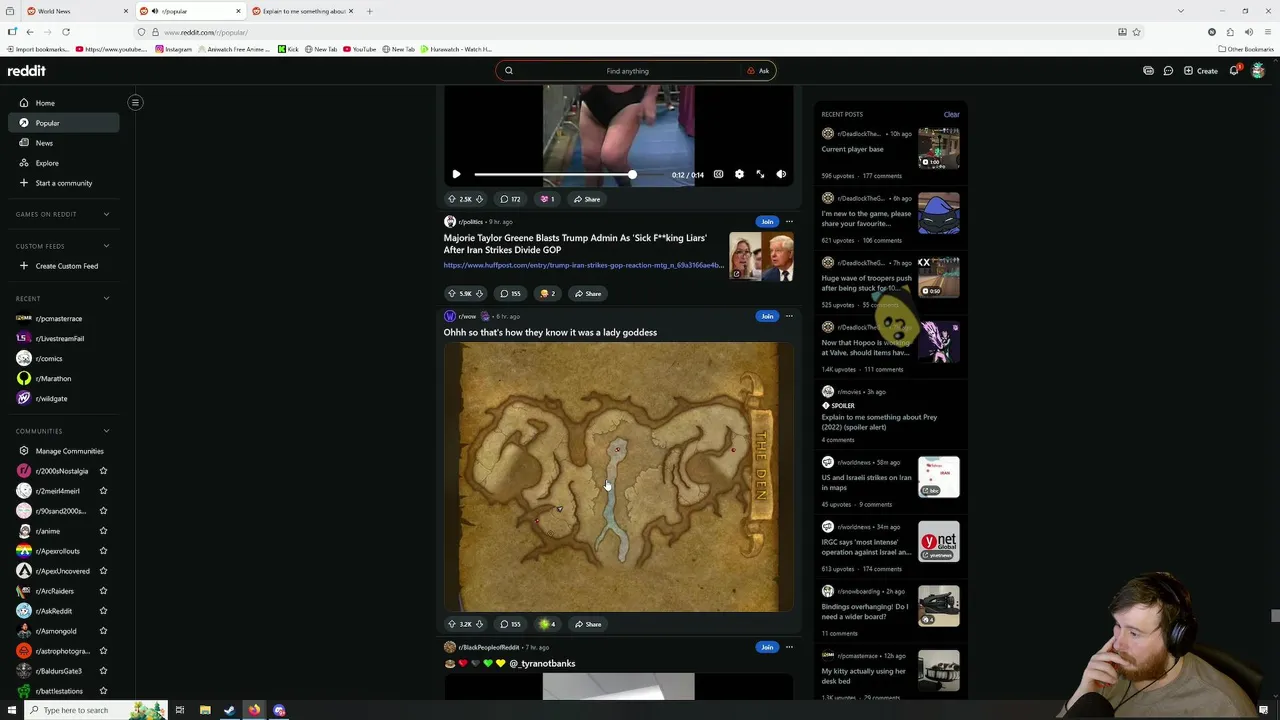Image resolution: width=1280 pixels, height=720 pixels.
Task: Favorite r/Apexrollouts with star
Action: [103, 551]
